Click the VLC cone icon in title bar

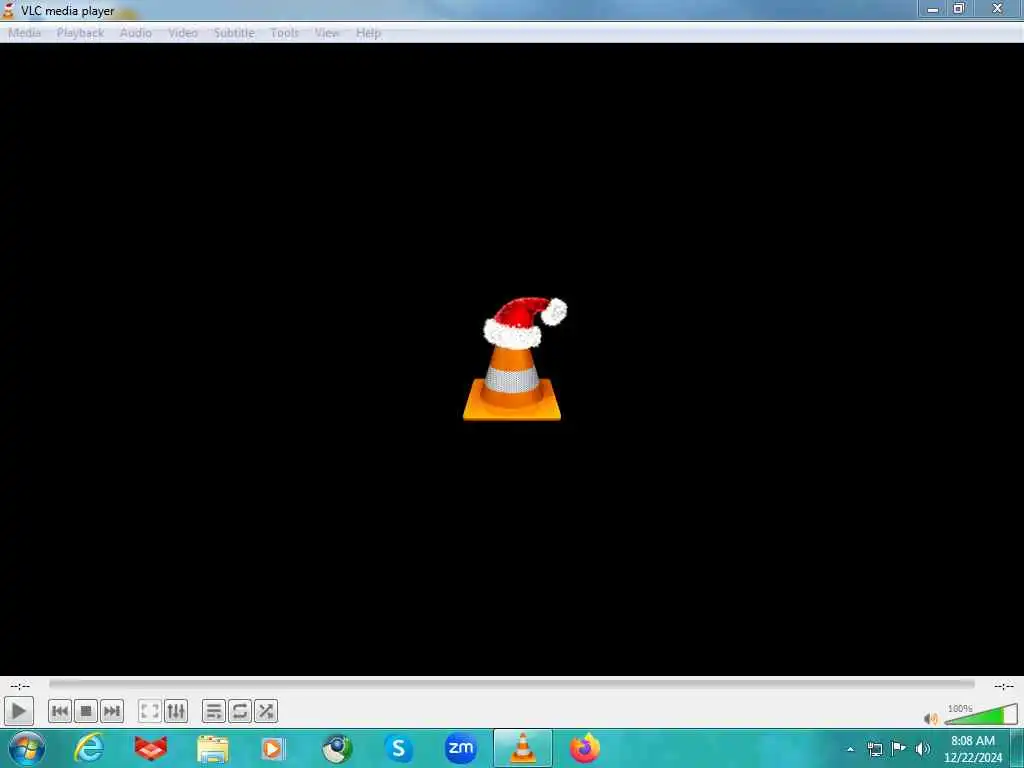8,10
